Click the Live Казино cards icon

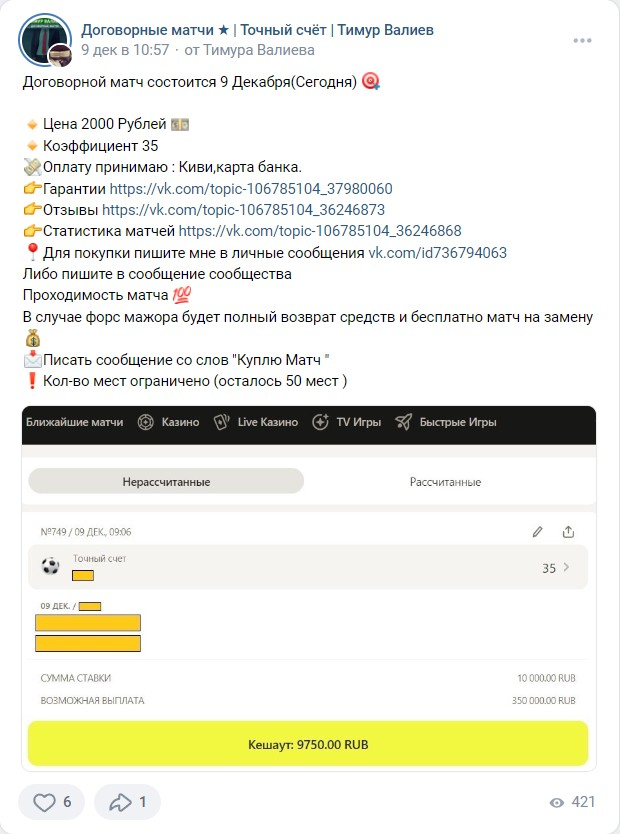click(x=221, y=422)
